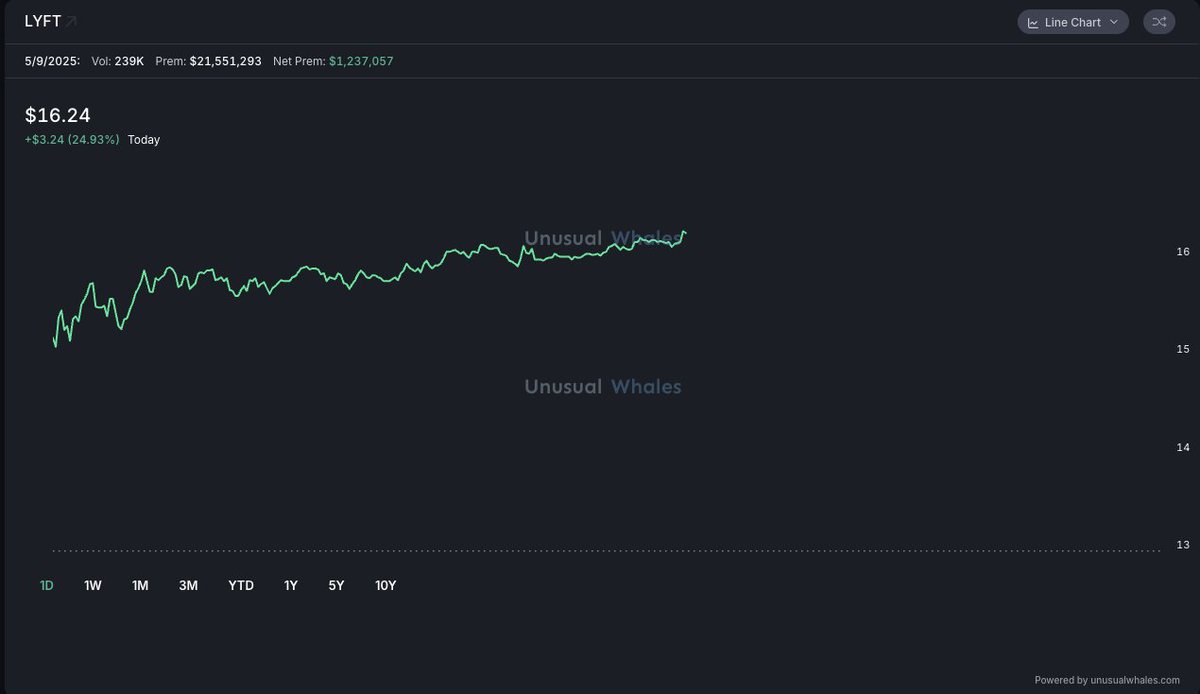Open the external link arrow beside LYFT

[72, 21]
